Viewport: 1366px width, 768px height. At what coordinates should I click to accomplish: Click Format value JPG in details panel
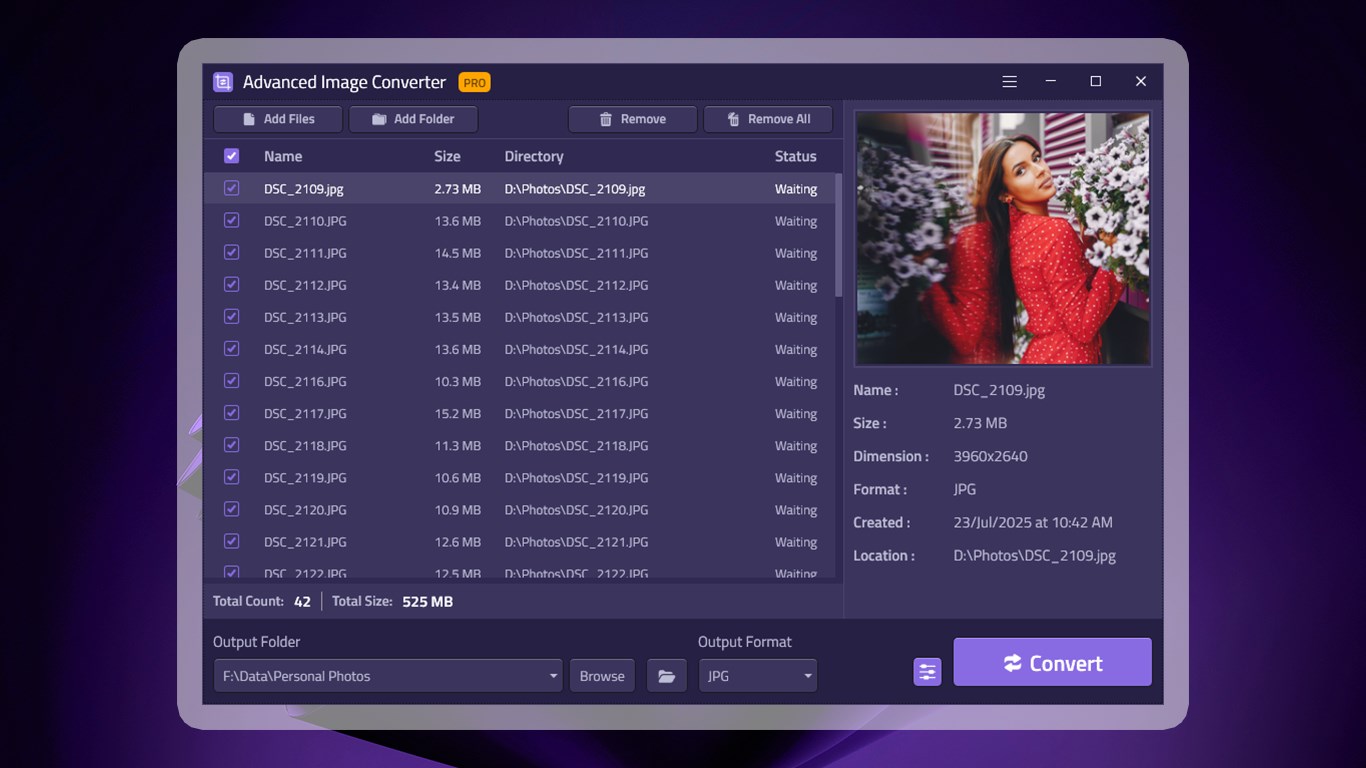pos(965,489)
